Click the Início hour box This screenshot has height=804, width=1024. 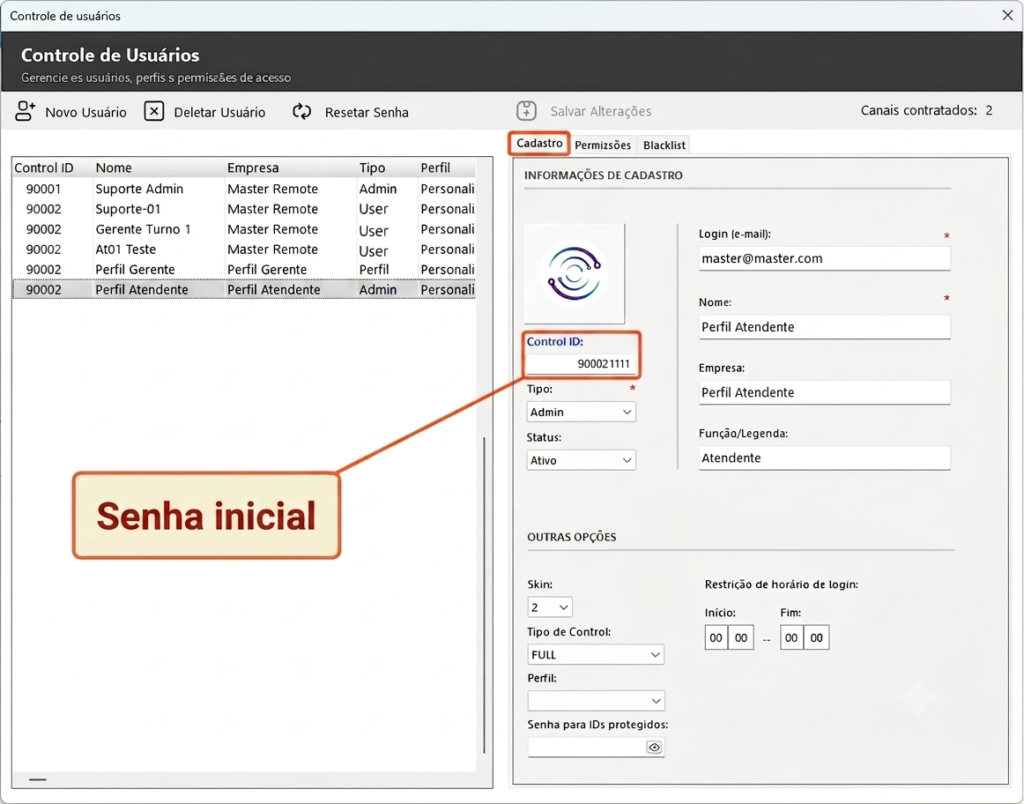coord(716,637)
